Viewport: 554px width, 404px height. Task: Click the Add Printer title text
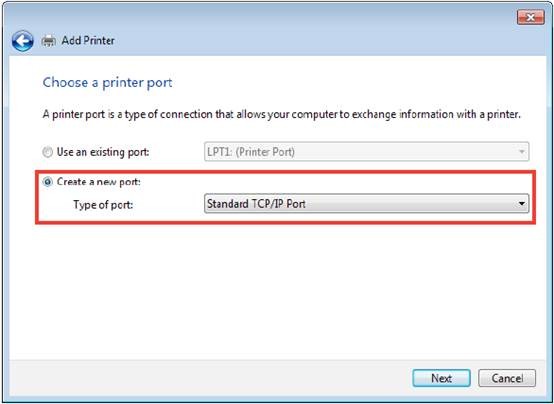[88, 41]
